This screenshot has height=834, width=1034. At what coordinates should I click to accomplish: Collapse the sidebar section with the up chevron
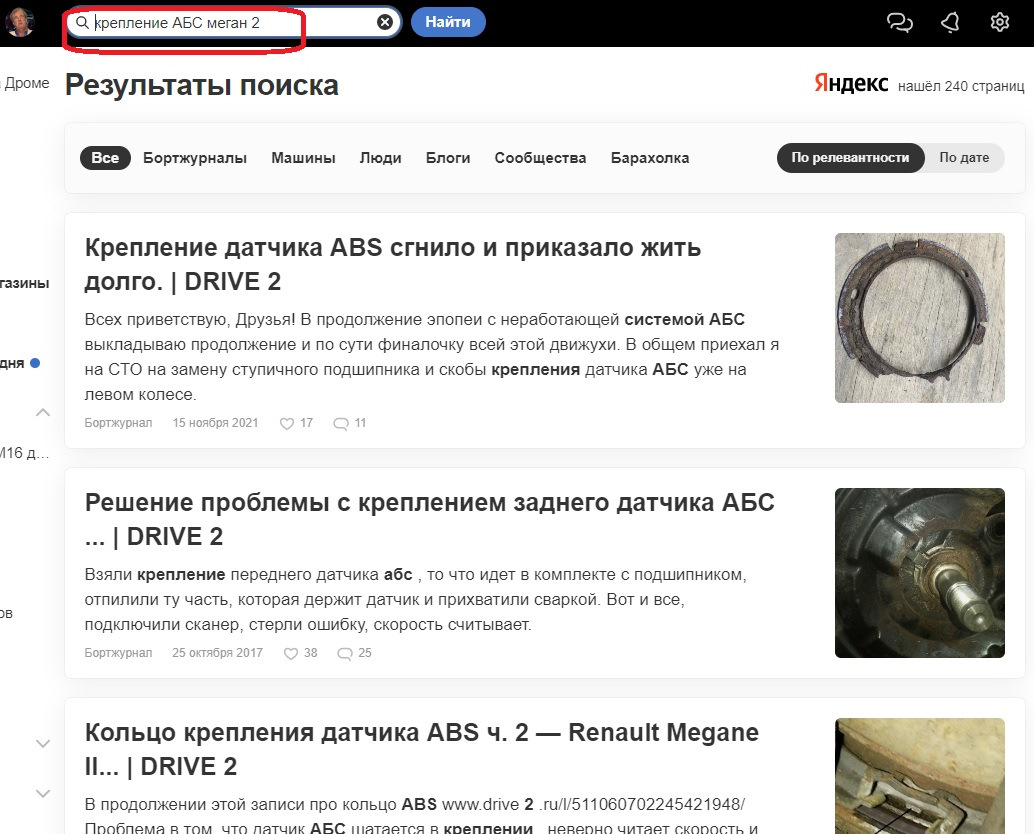(42, 412)
